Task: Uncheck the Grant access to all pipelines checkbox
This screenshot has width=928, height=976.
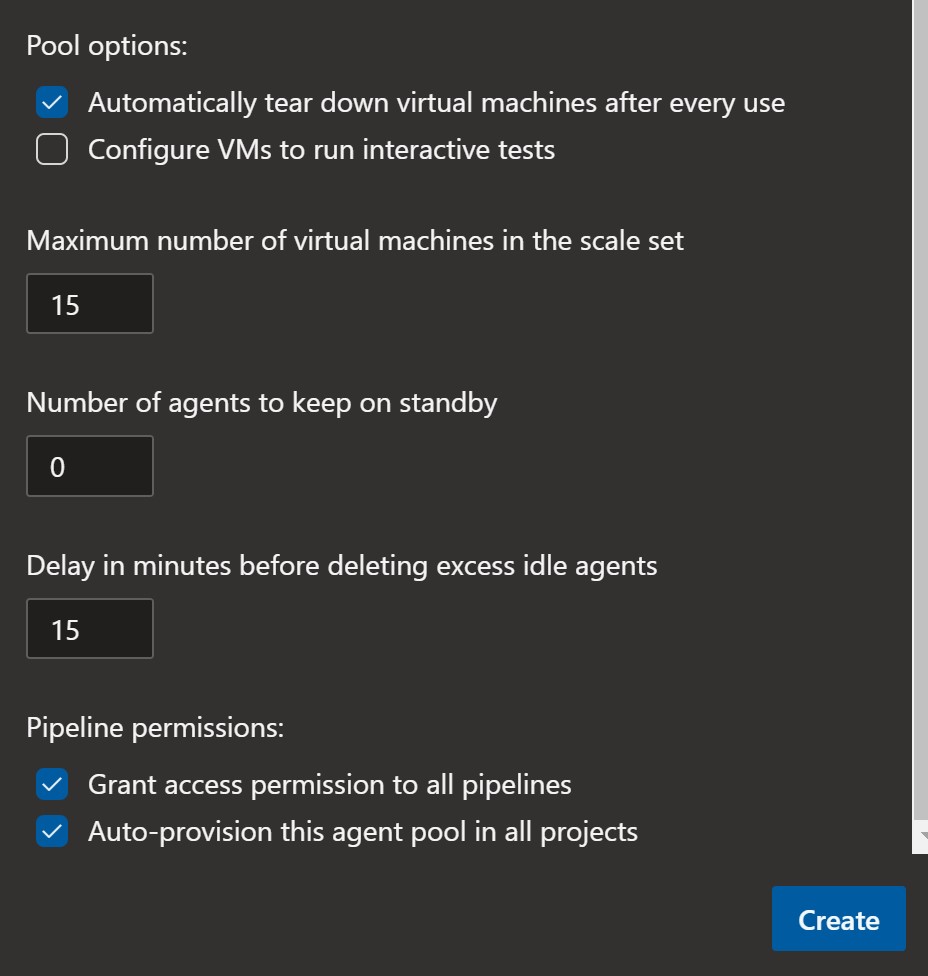Action: [52, 784]
